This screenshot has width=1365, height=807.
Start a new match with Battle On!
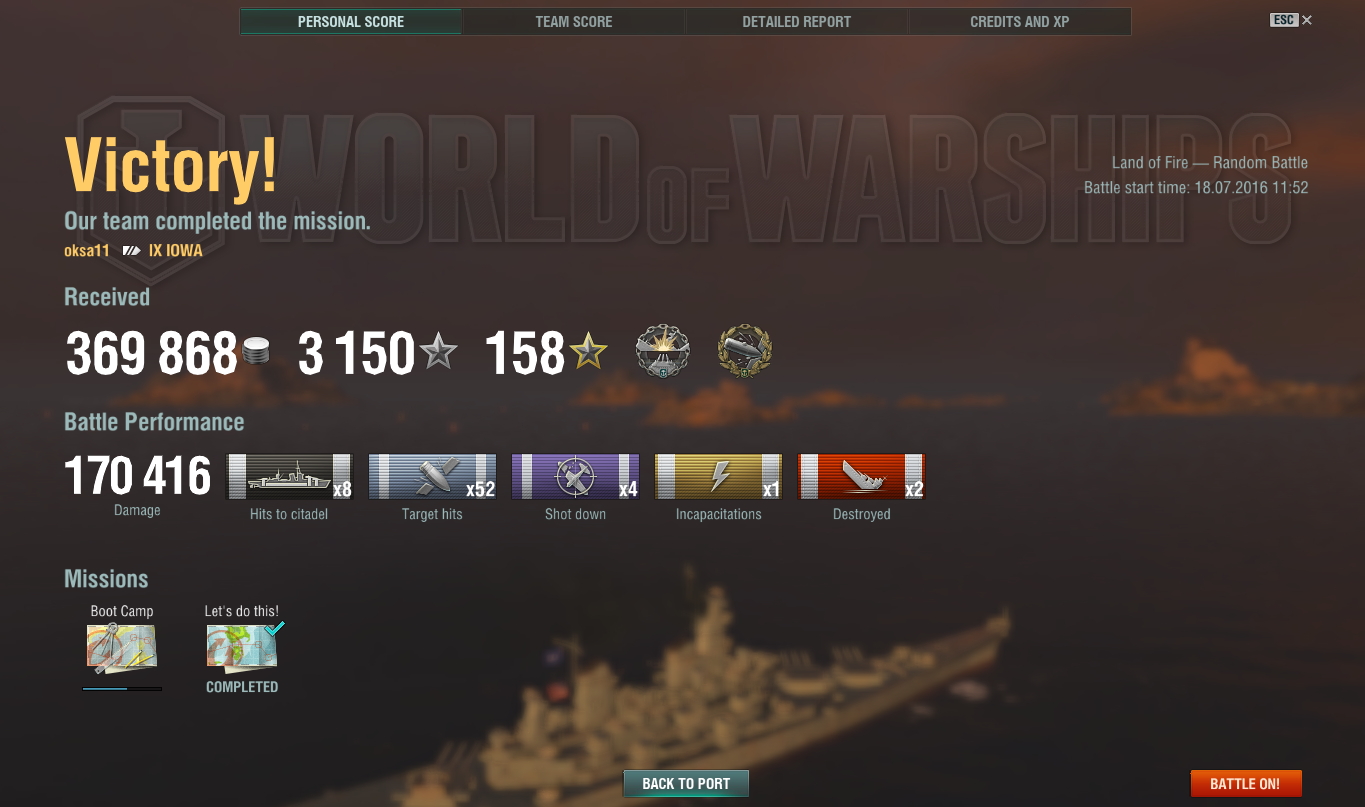coord(1246,784)
